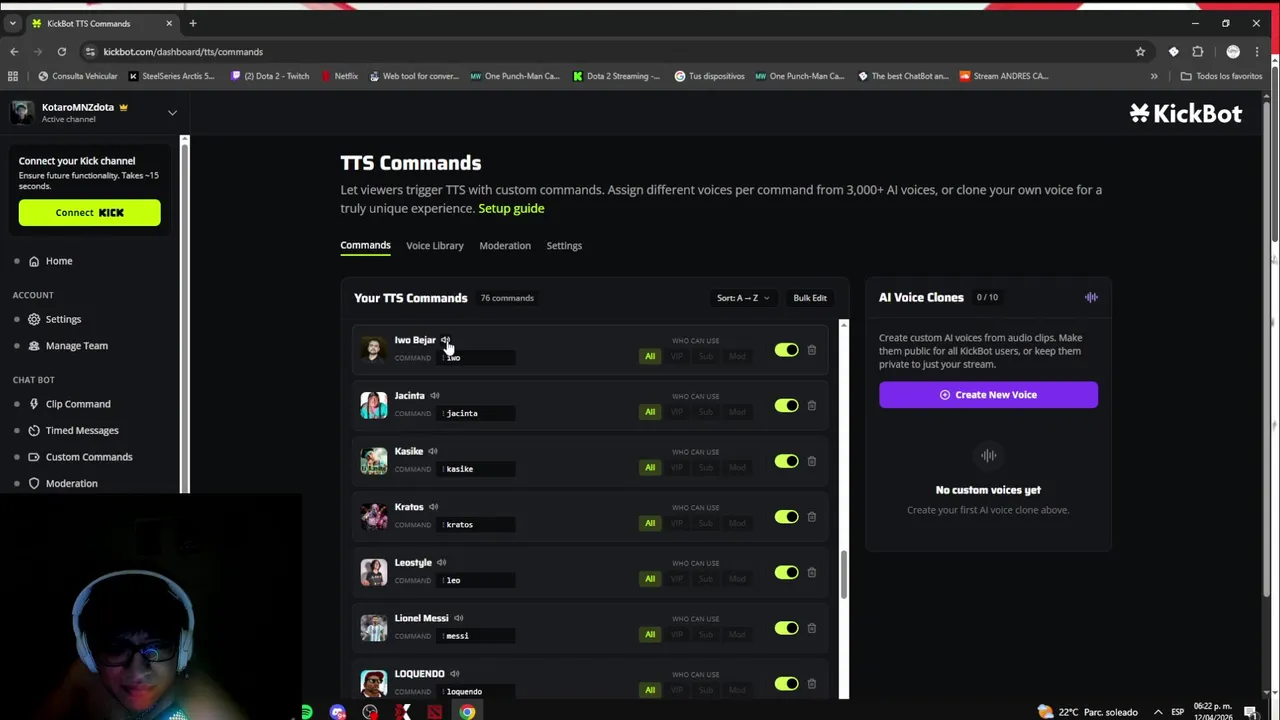Open Google Chrome from the taskbar
This screenshot has height=720, width=1280.
[467, 712]
